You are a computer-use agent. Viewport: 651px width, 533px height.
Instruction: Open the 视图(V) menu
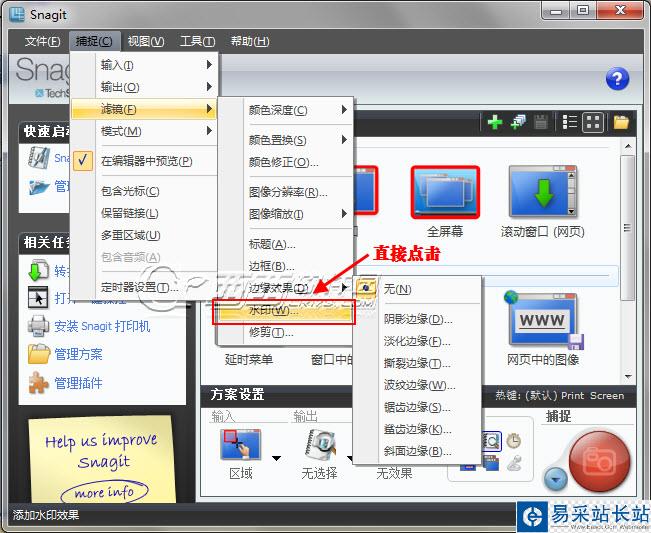(x=146, y=41)
